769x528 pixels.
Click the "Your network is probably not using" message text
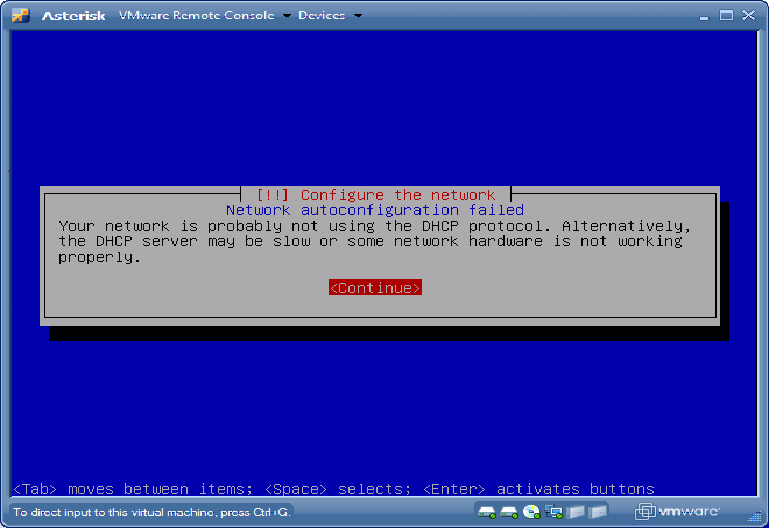(375, 241)
